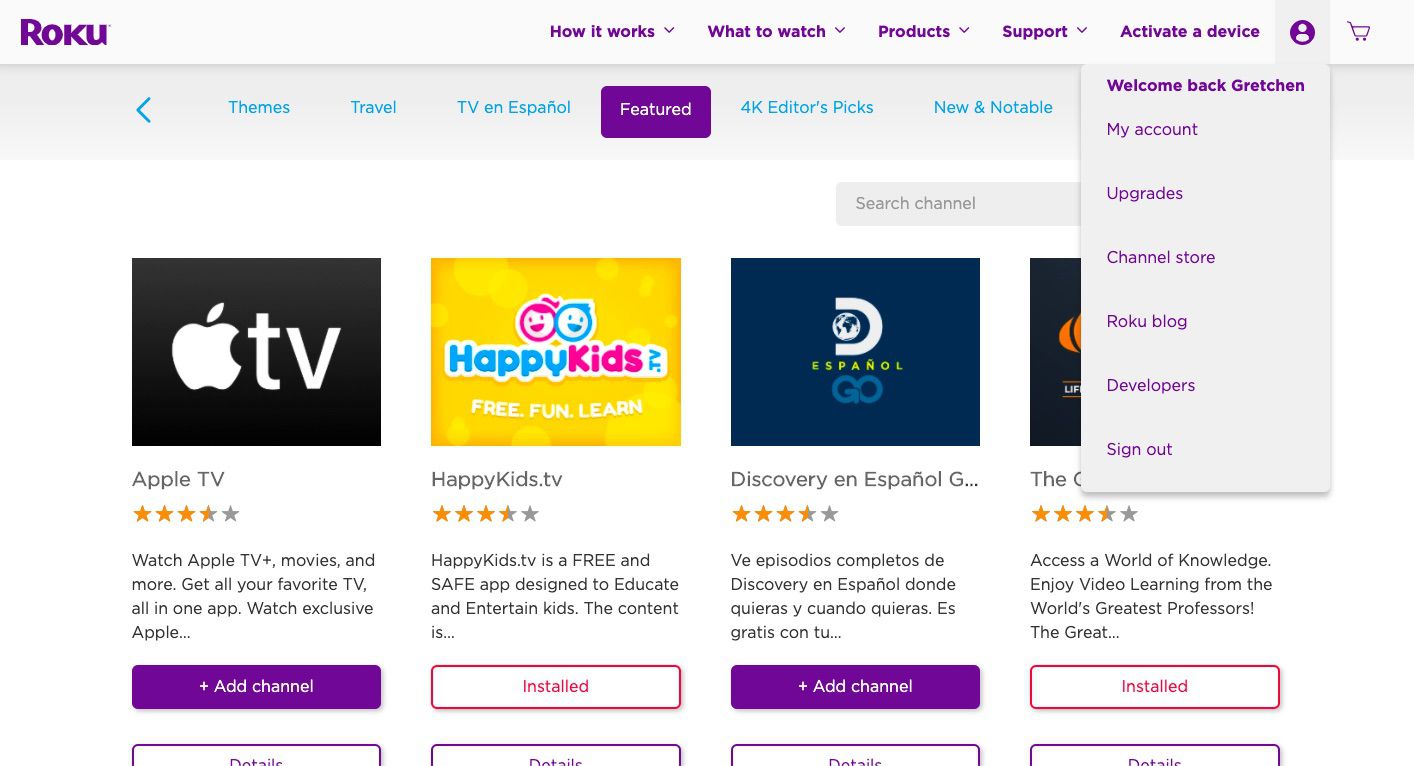Screen dimensions: 1414x766
Task: Open Discovery en Español GO thumbnail
Action: coord(855,352)
